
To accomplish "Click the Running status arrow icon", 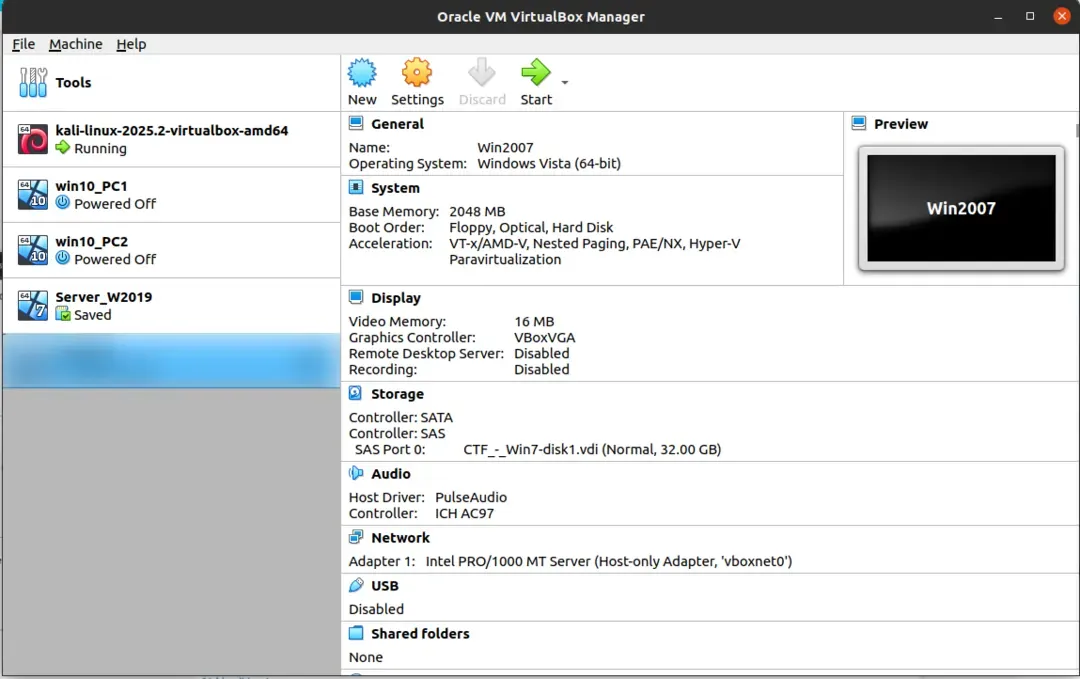I will (x=63, y=147).
